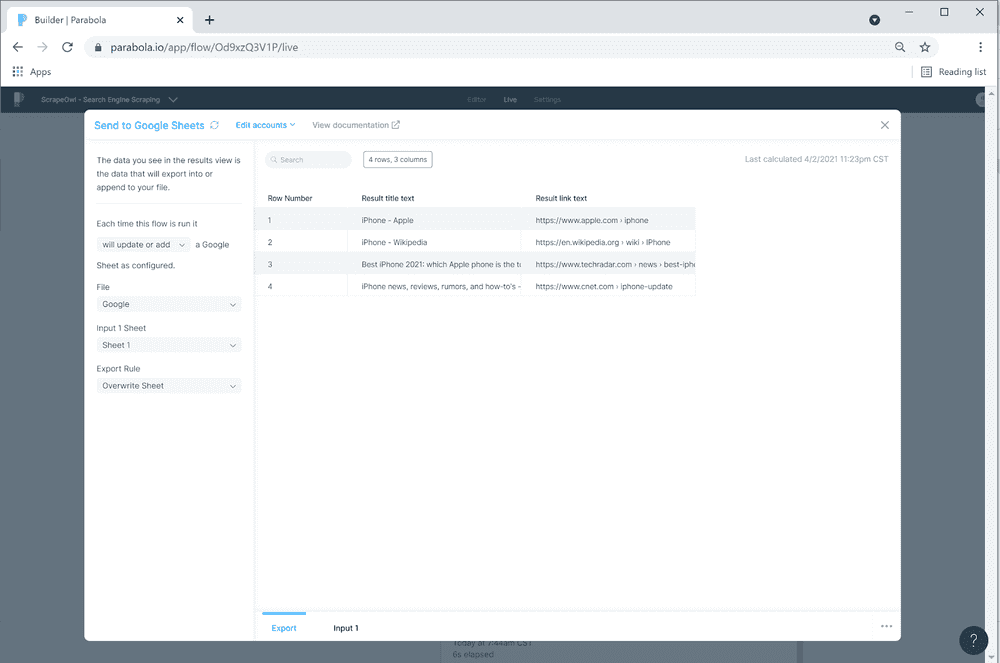Open the 'will update or add' dropdown
Image resolution: width=1000 pixels, height=663 pixels.
143,245
